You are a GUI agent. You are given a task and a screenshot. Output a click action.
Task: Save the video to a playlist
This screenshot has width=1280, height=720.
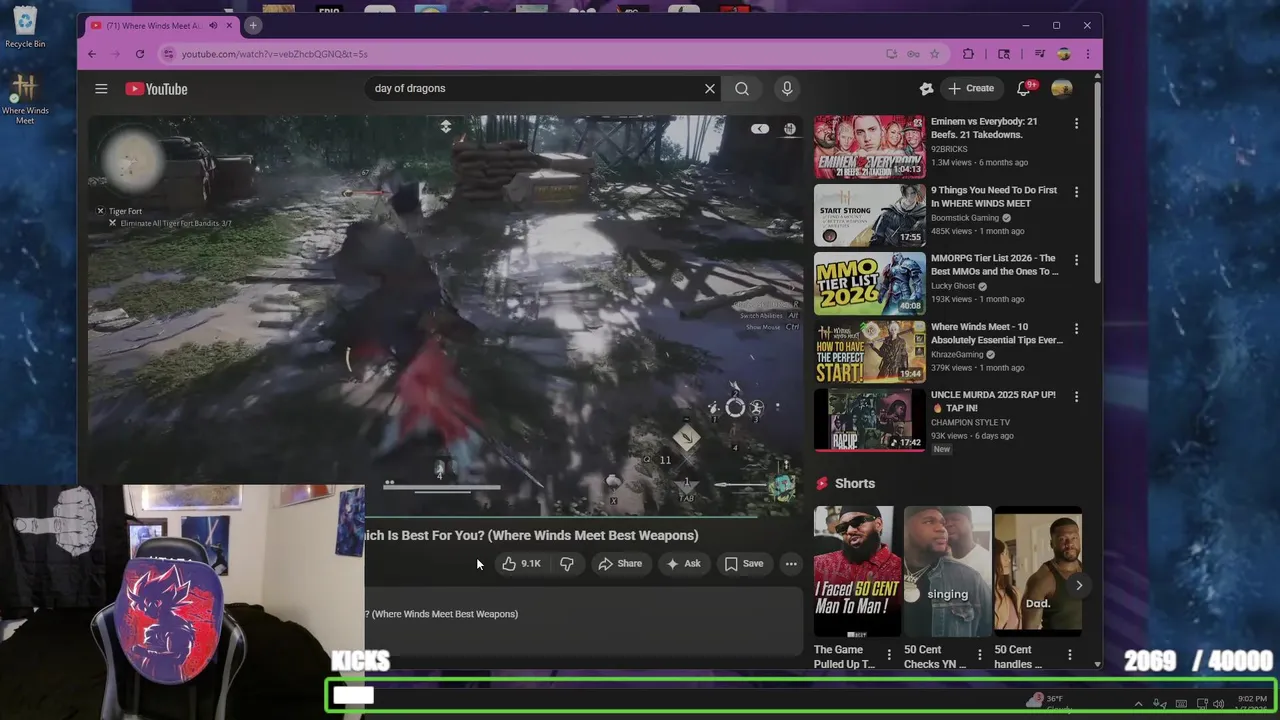[x=744, y=564]
